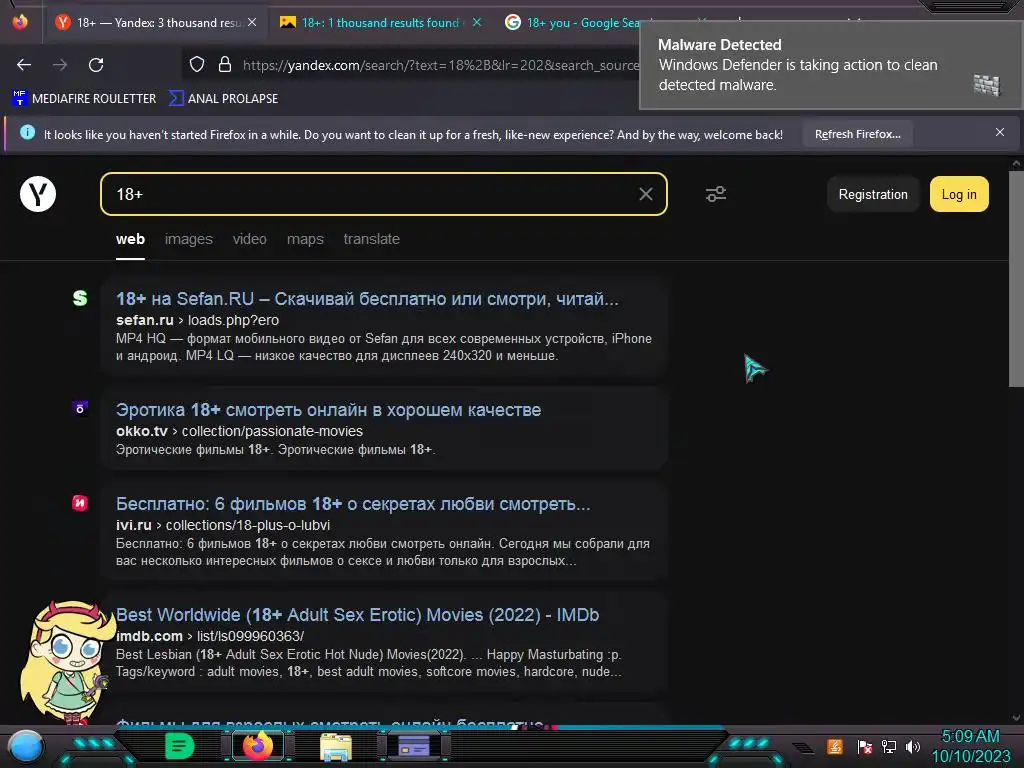Open the IMDb Best Worldwide Movies result

[x=357, y=615]
